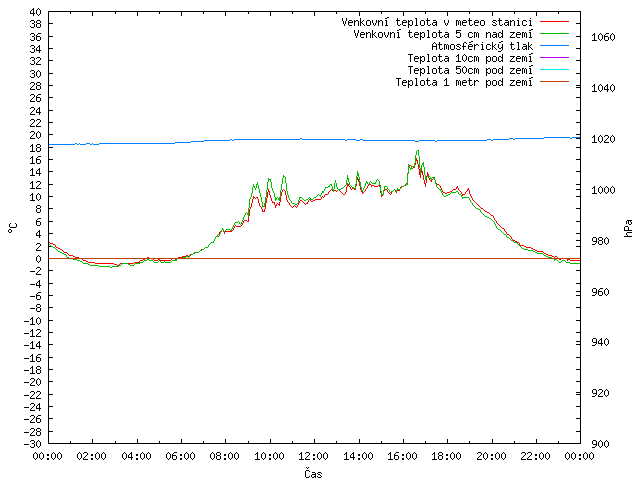Click the left axis value '20'

[x=36, y=135]
